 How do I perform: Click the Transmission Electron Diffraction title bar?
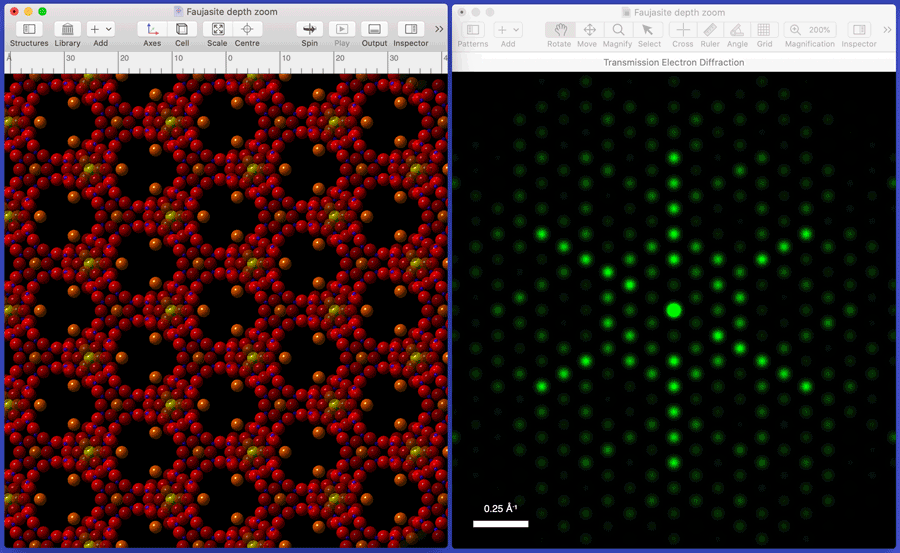[x=673, y=62]
